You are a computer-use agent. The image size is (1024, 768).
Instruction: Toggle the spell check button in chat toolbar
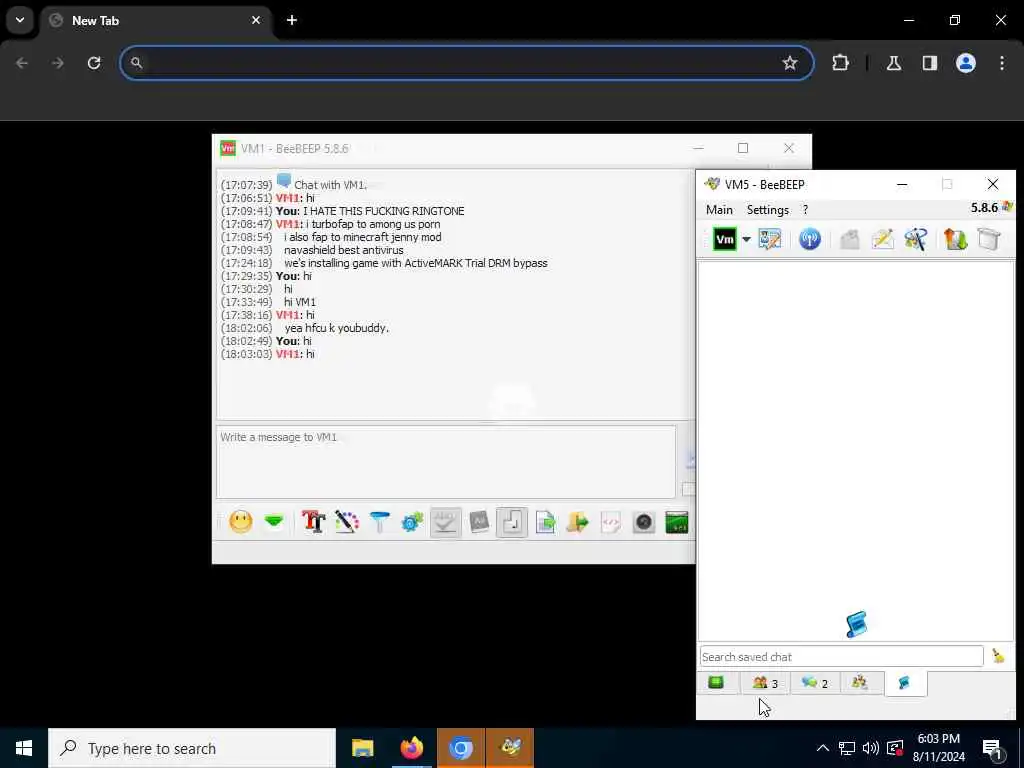445,522
